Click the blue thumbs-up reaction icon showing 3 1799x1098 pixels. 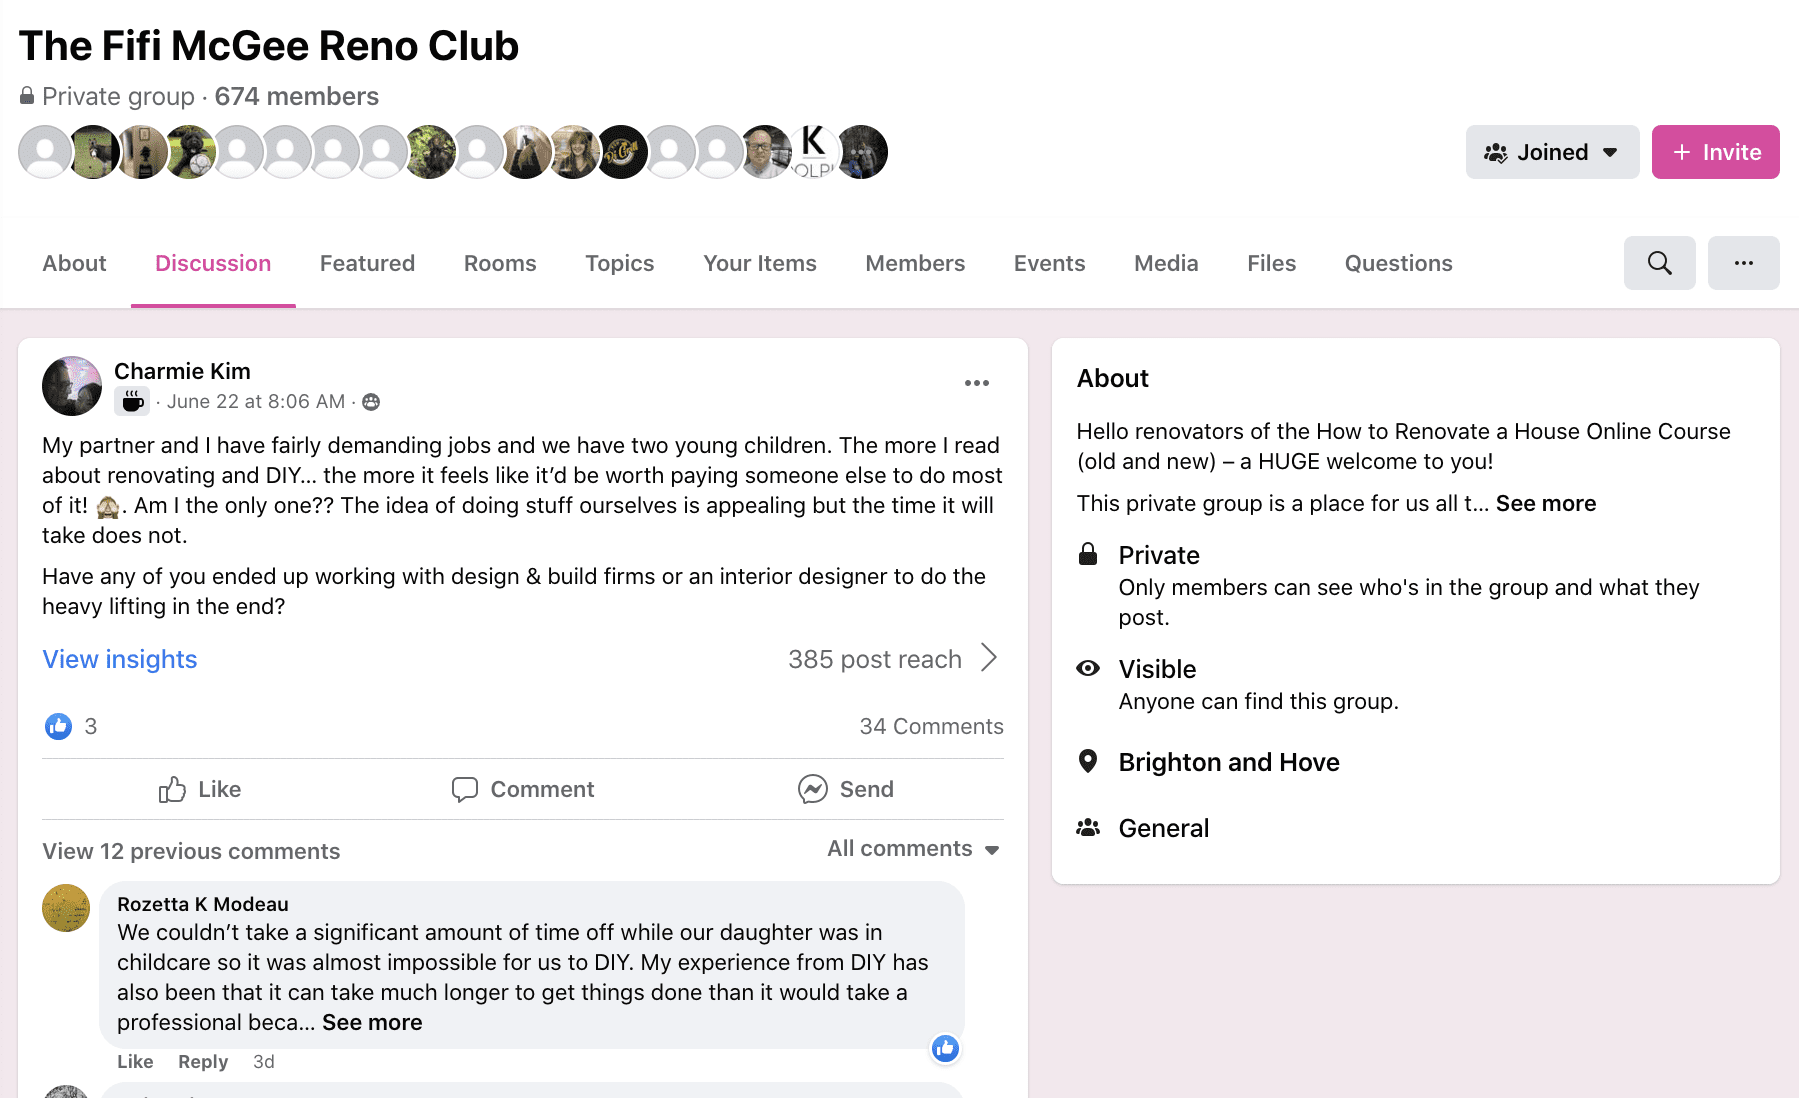58,726
